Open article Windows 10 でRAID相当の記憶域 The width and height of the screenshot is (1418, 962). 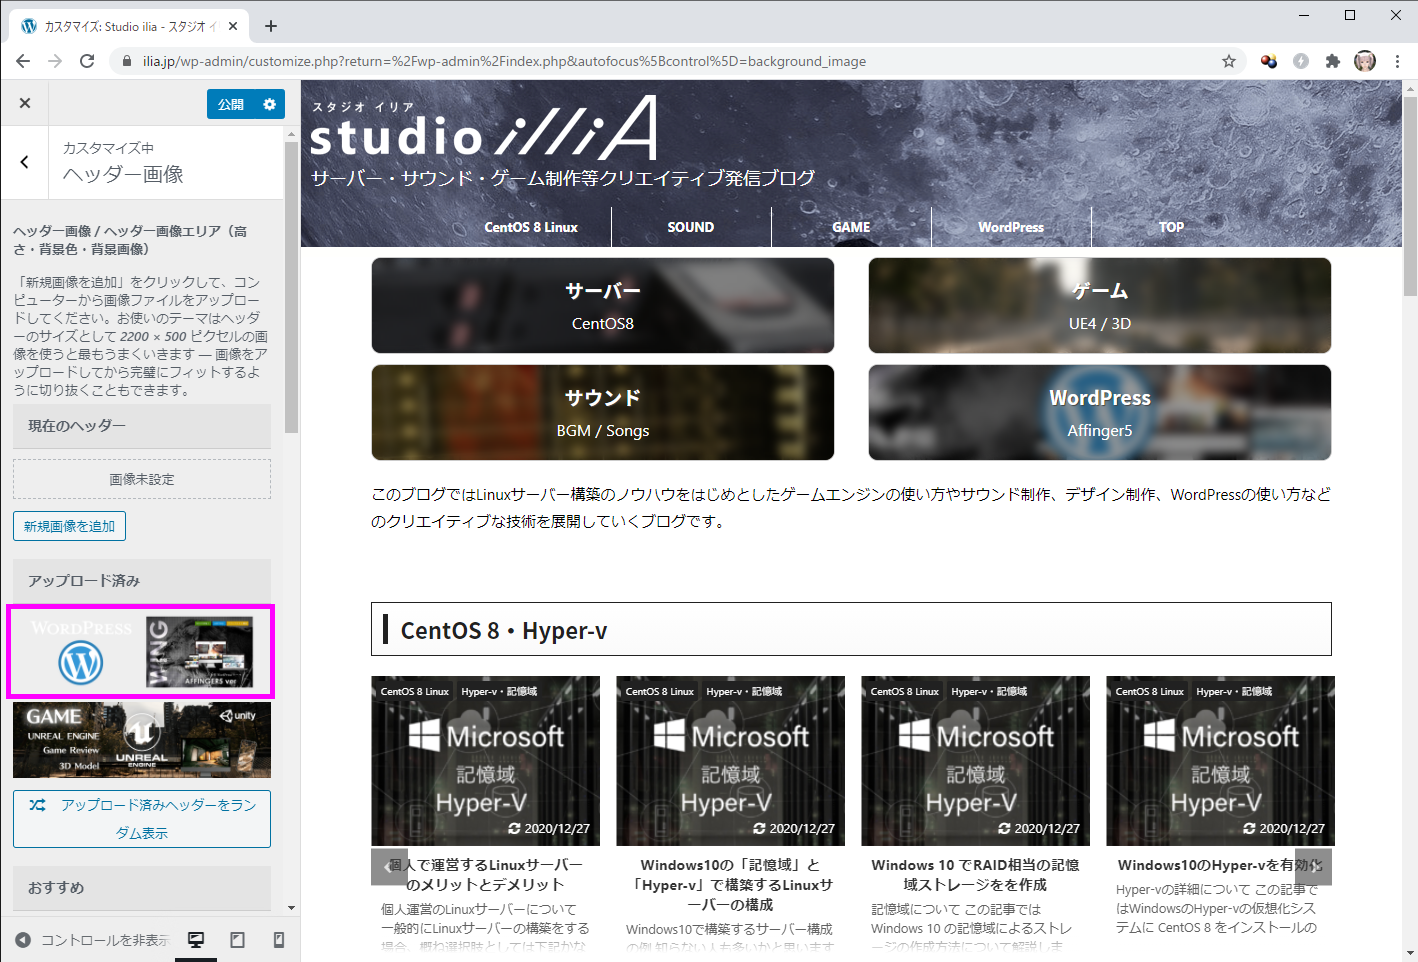(x=975, y=875)
